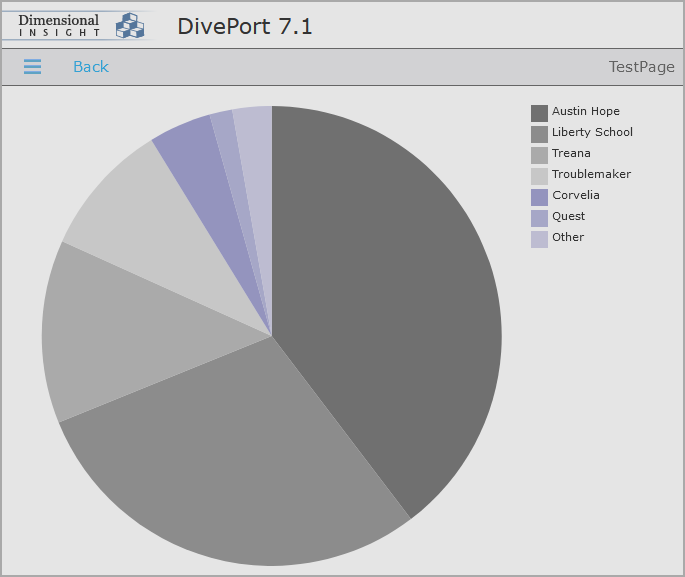Screen dimensions: 685x577
Task: Open the hamburger menu icon
Action: [x=32, y=67]
